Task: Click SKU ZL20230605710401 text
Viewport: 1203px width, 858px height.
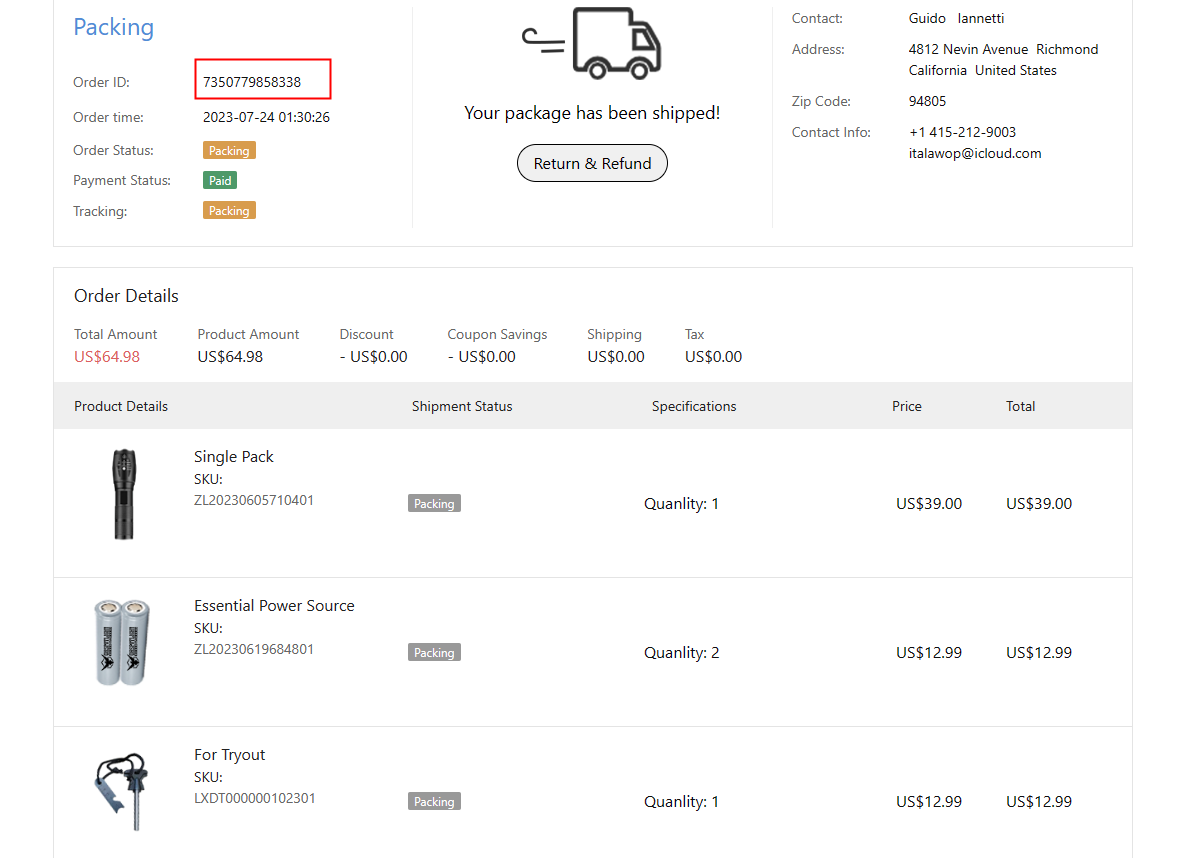Action: tap(254, 500)
